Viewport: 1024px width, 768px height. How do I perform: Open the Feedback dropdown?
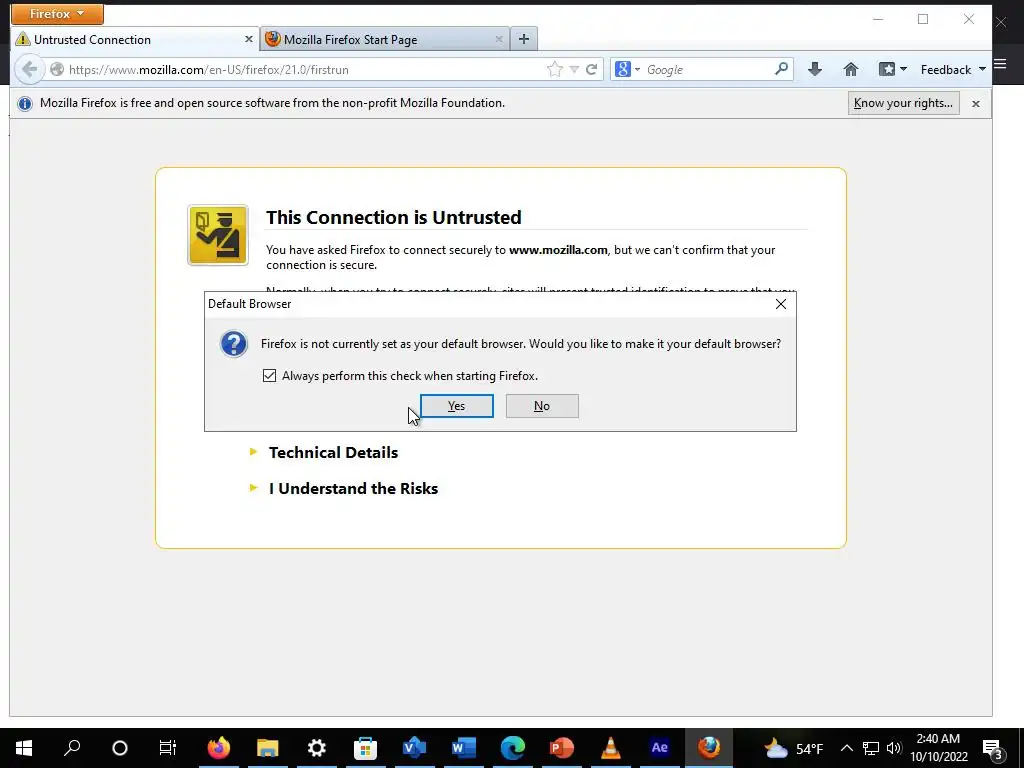coord(953,69)
